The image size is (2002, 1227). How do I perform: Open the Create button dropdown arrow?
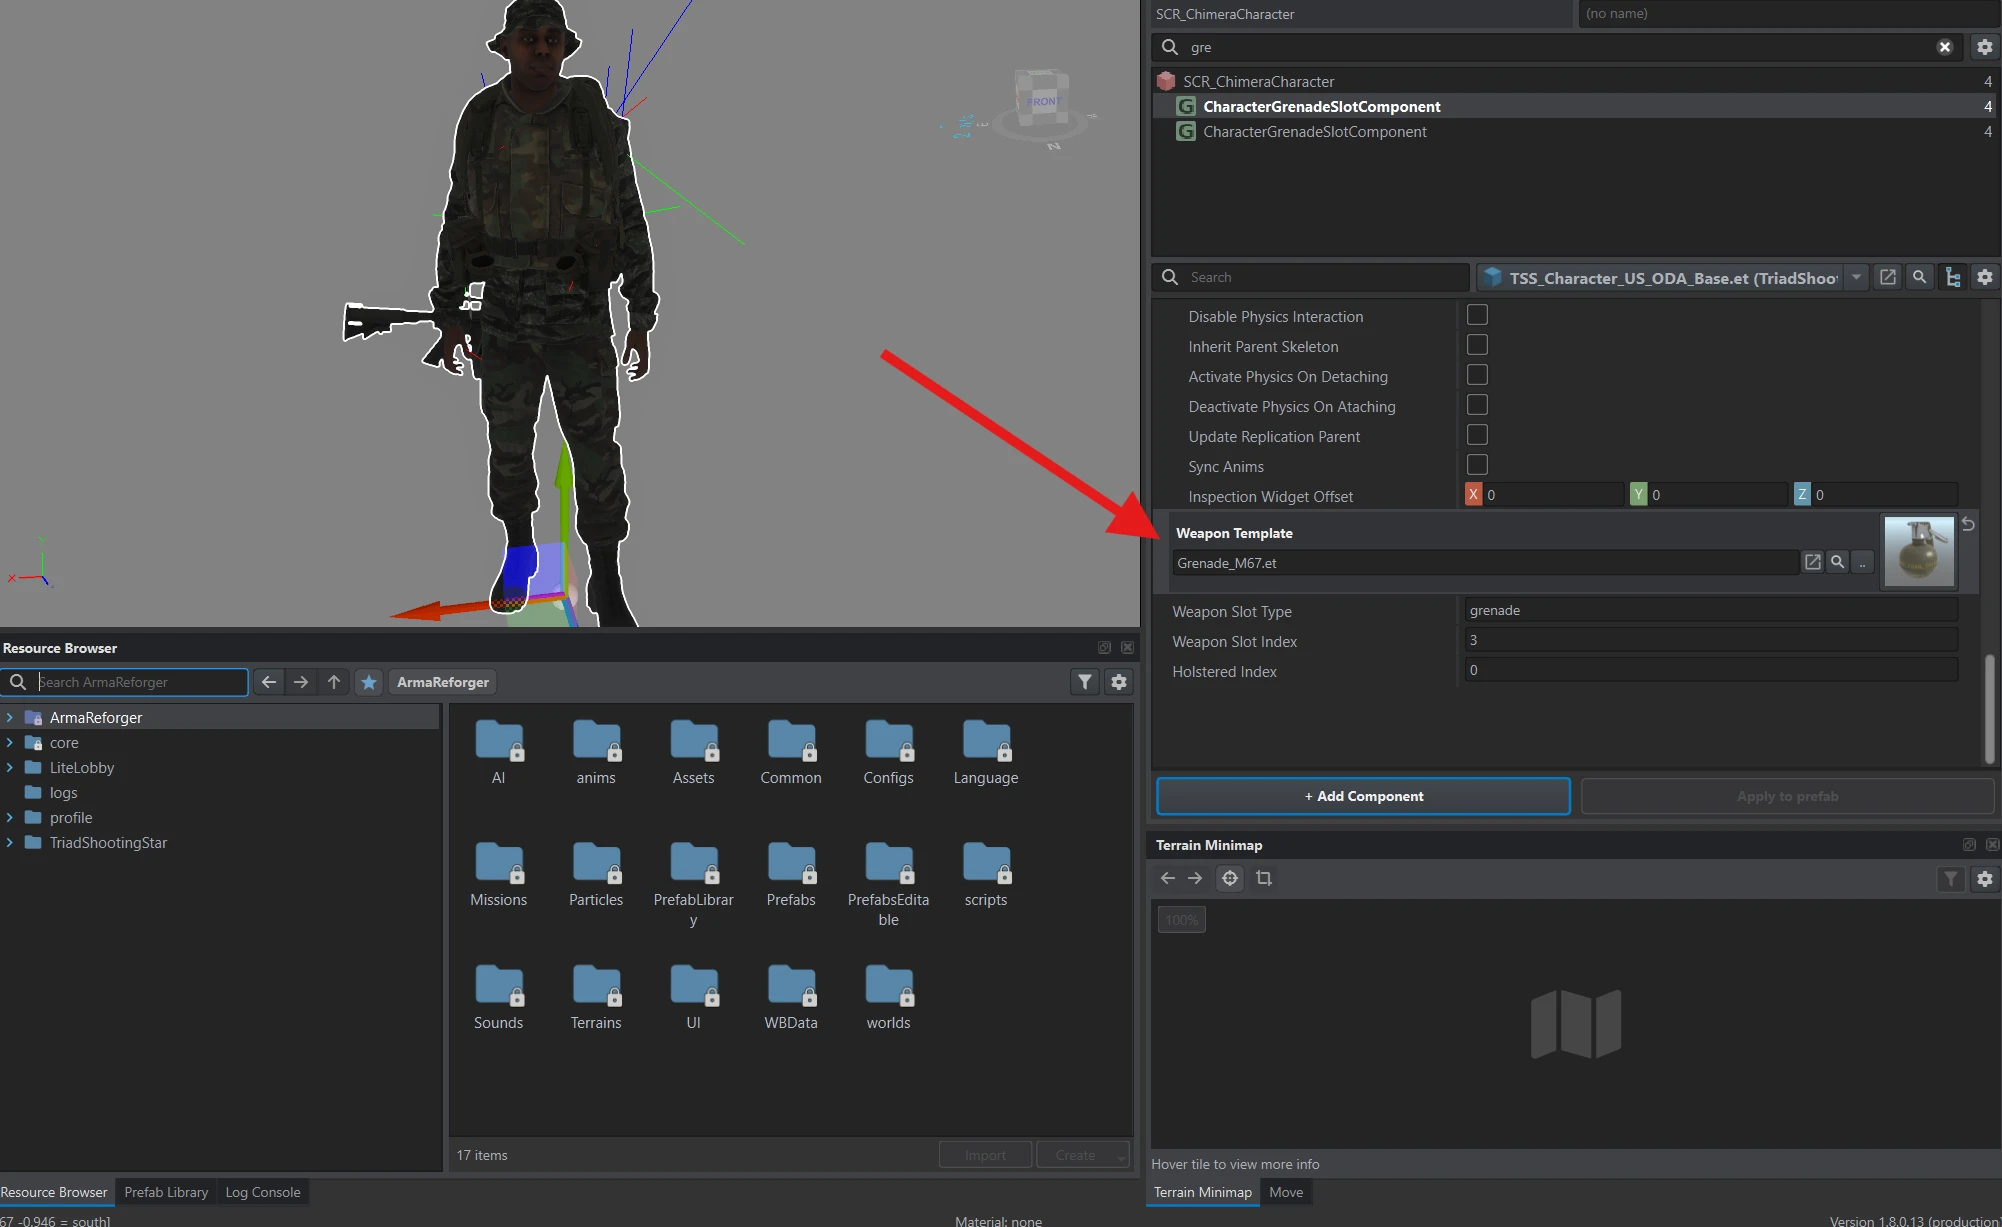click(x=1121, y=1156)
